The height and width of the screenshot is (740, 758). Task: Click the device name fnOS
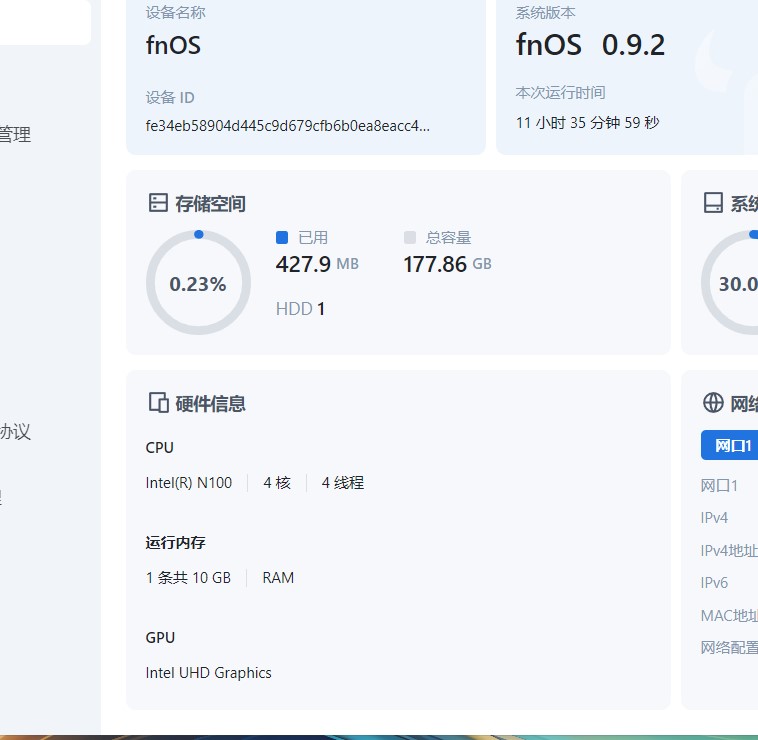[173, 45]
